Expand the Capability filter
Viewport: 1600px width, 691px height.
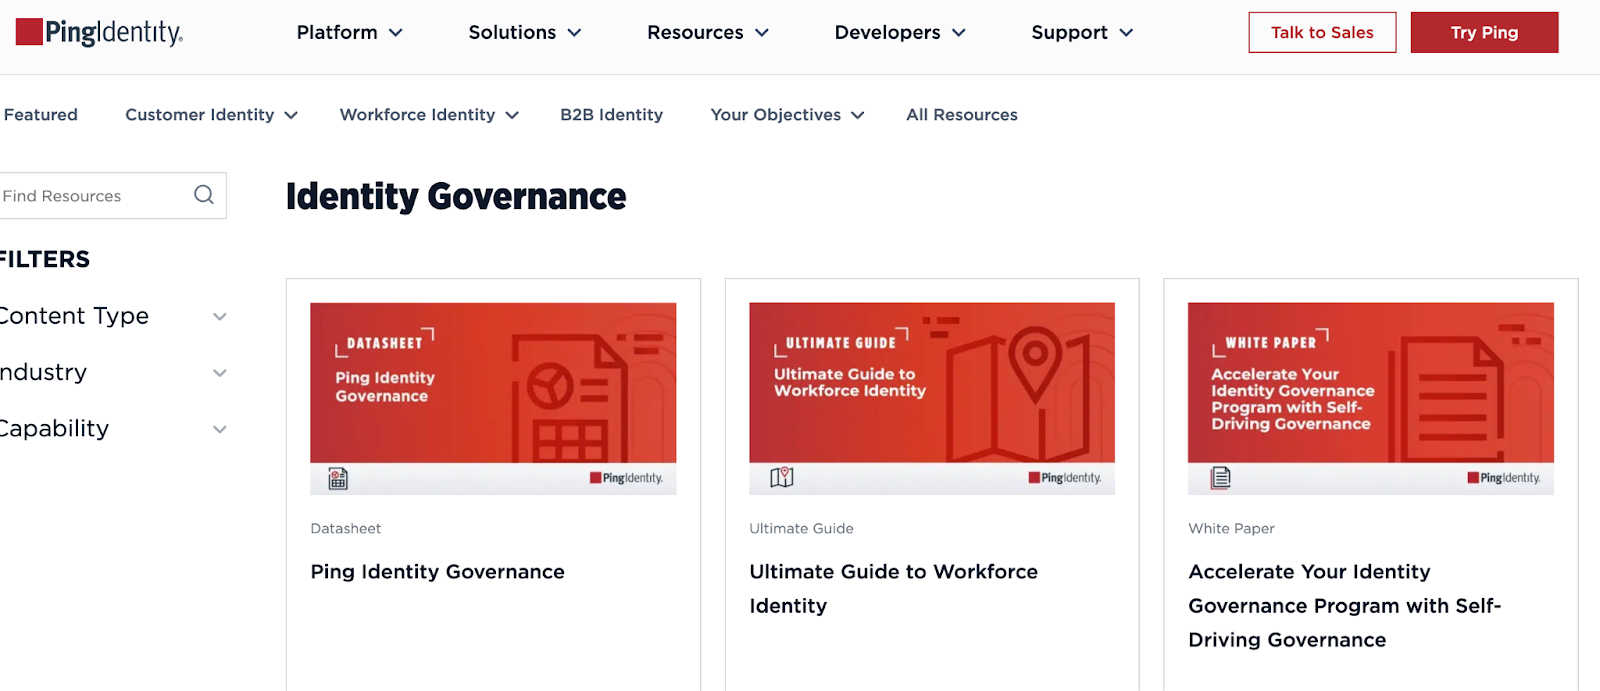click(x=113, y=429)
